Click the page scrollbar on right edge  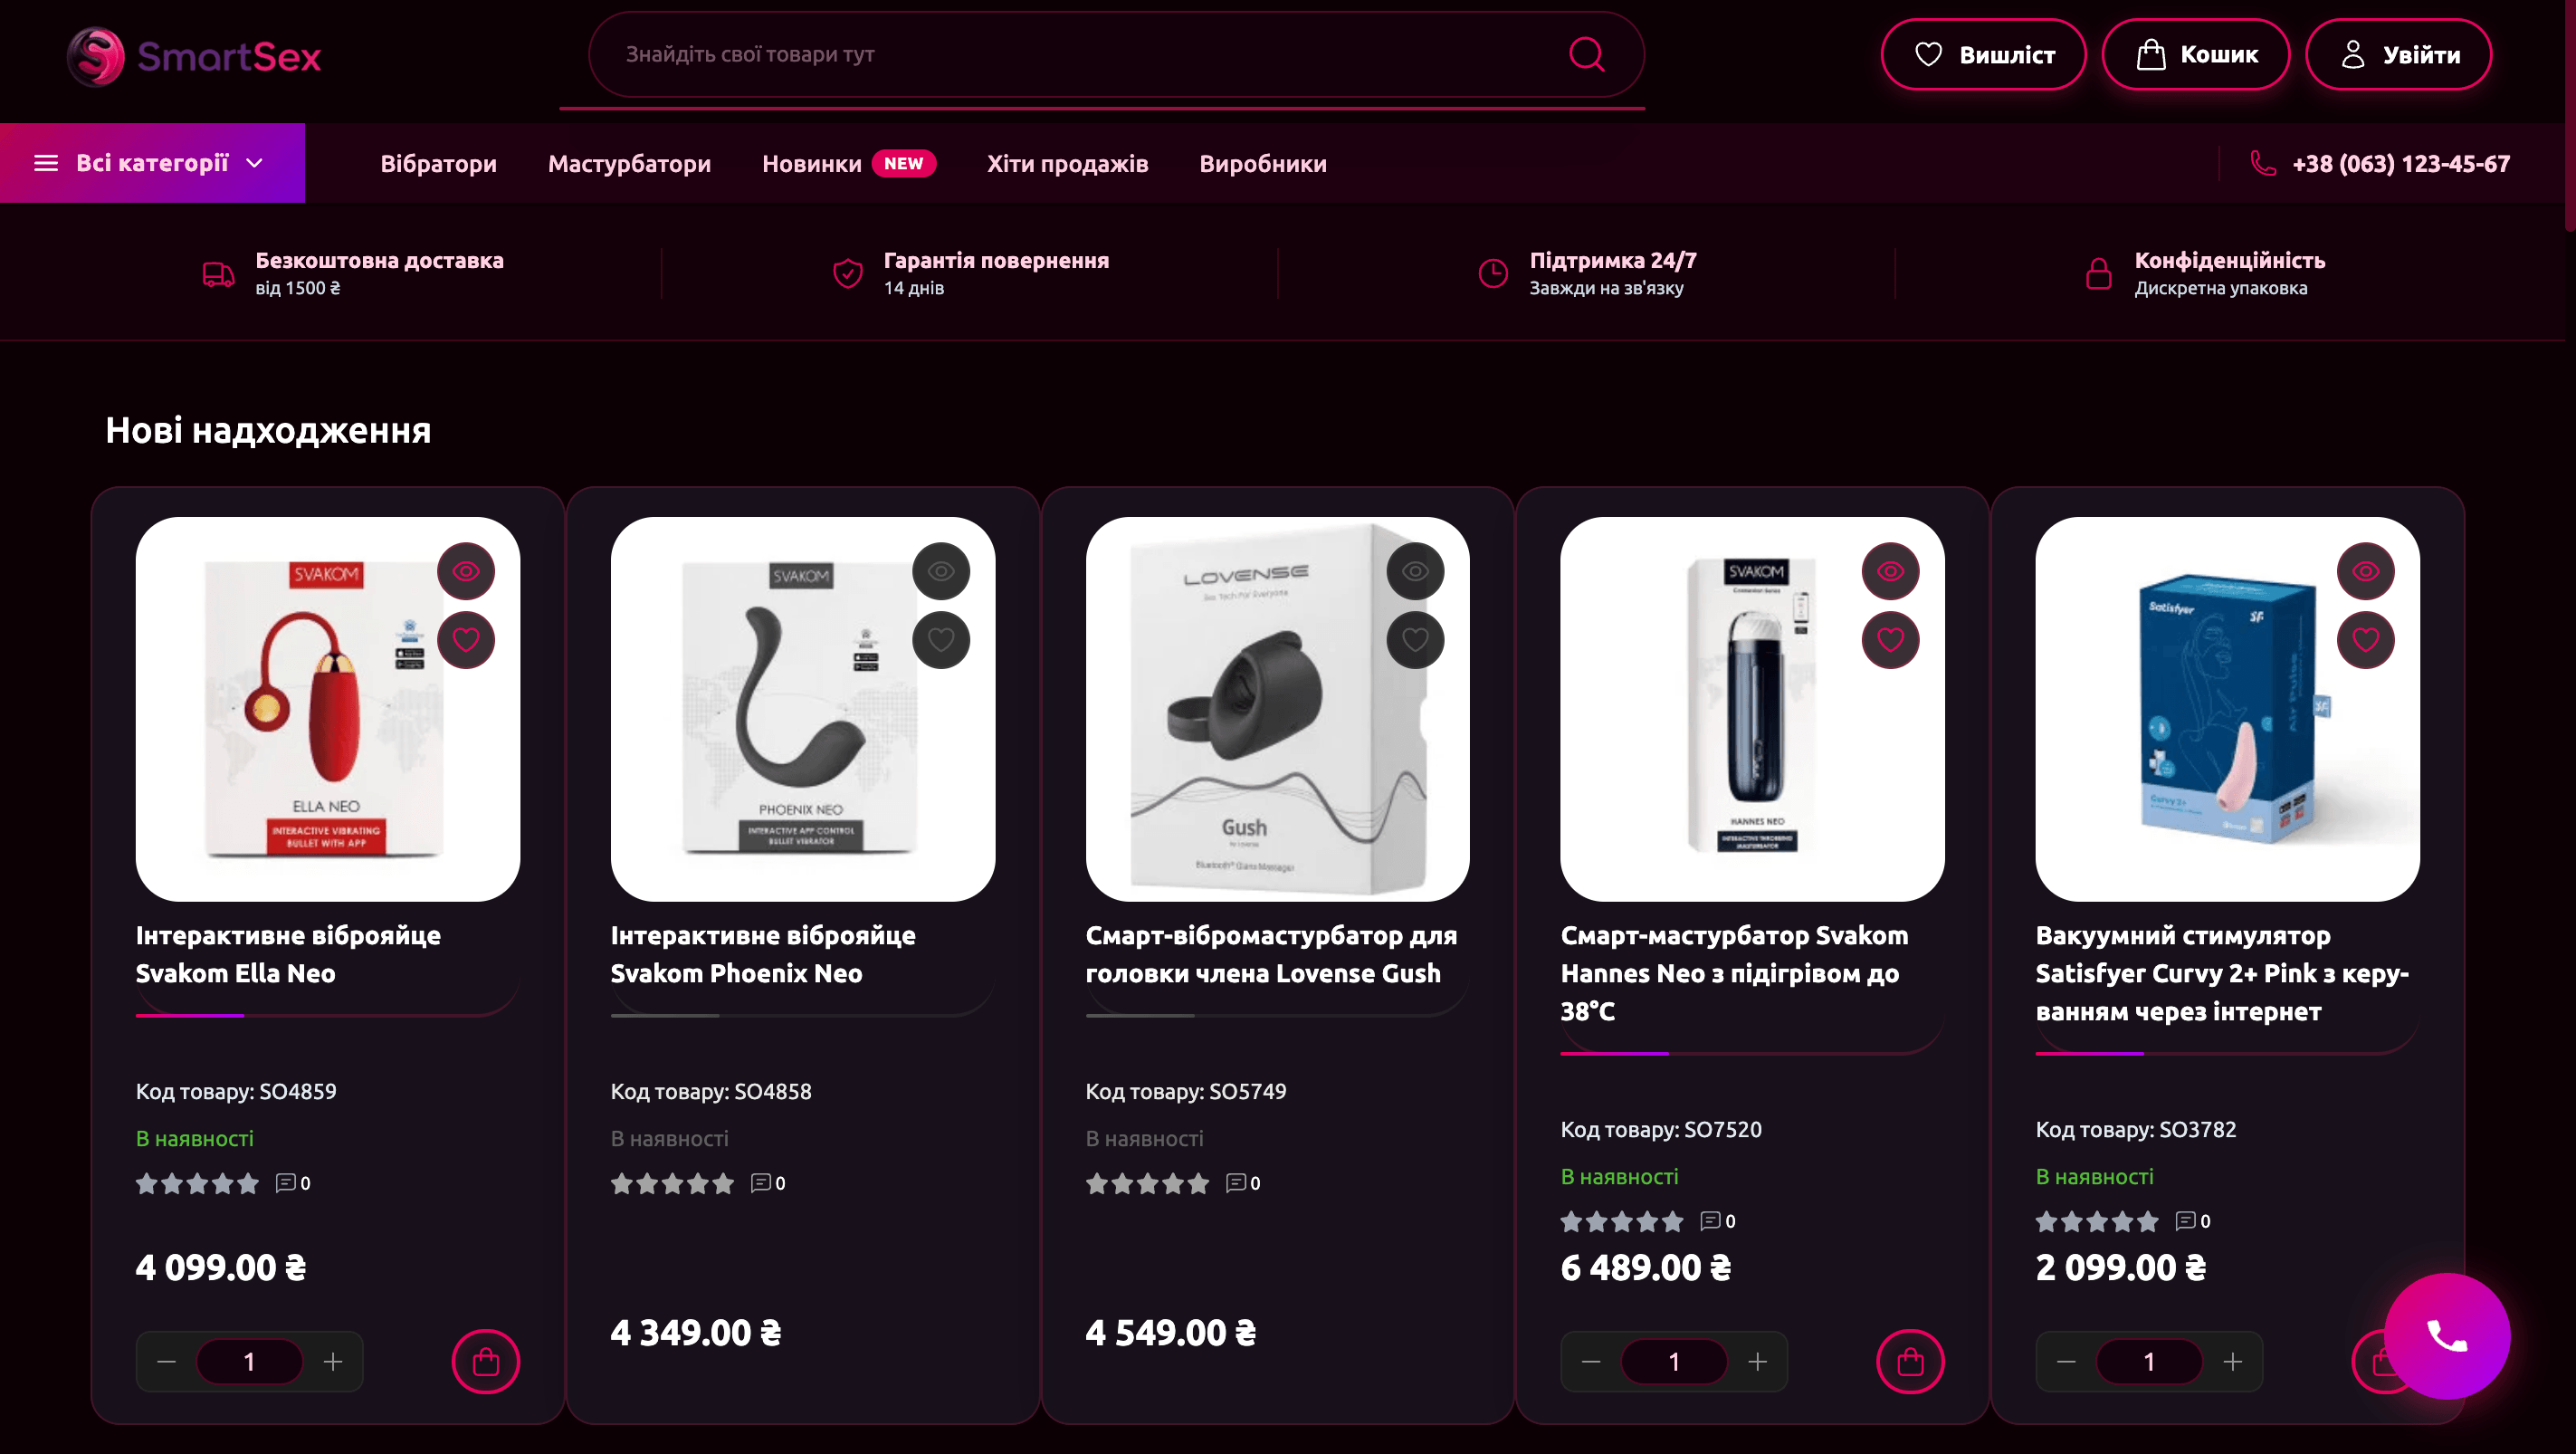(x=2569, y=115)
